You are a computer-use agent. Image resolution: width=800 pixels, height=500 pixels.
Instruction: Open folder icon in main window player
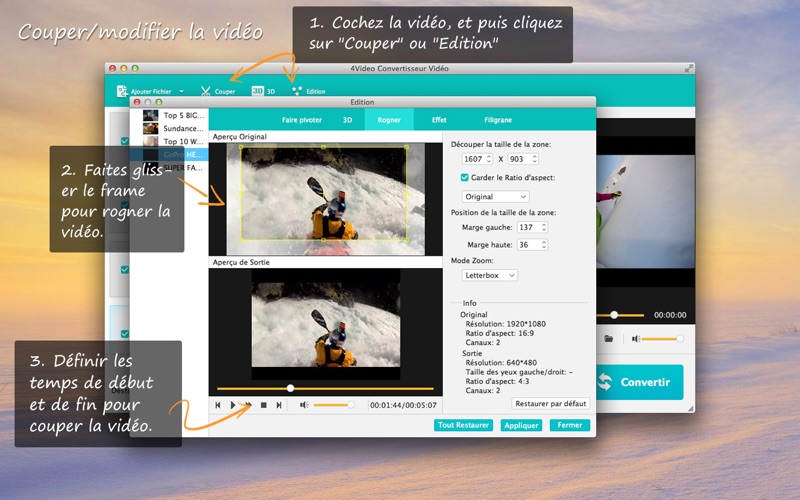[609, 339]
